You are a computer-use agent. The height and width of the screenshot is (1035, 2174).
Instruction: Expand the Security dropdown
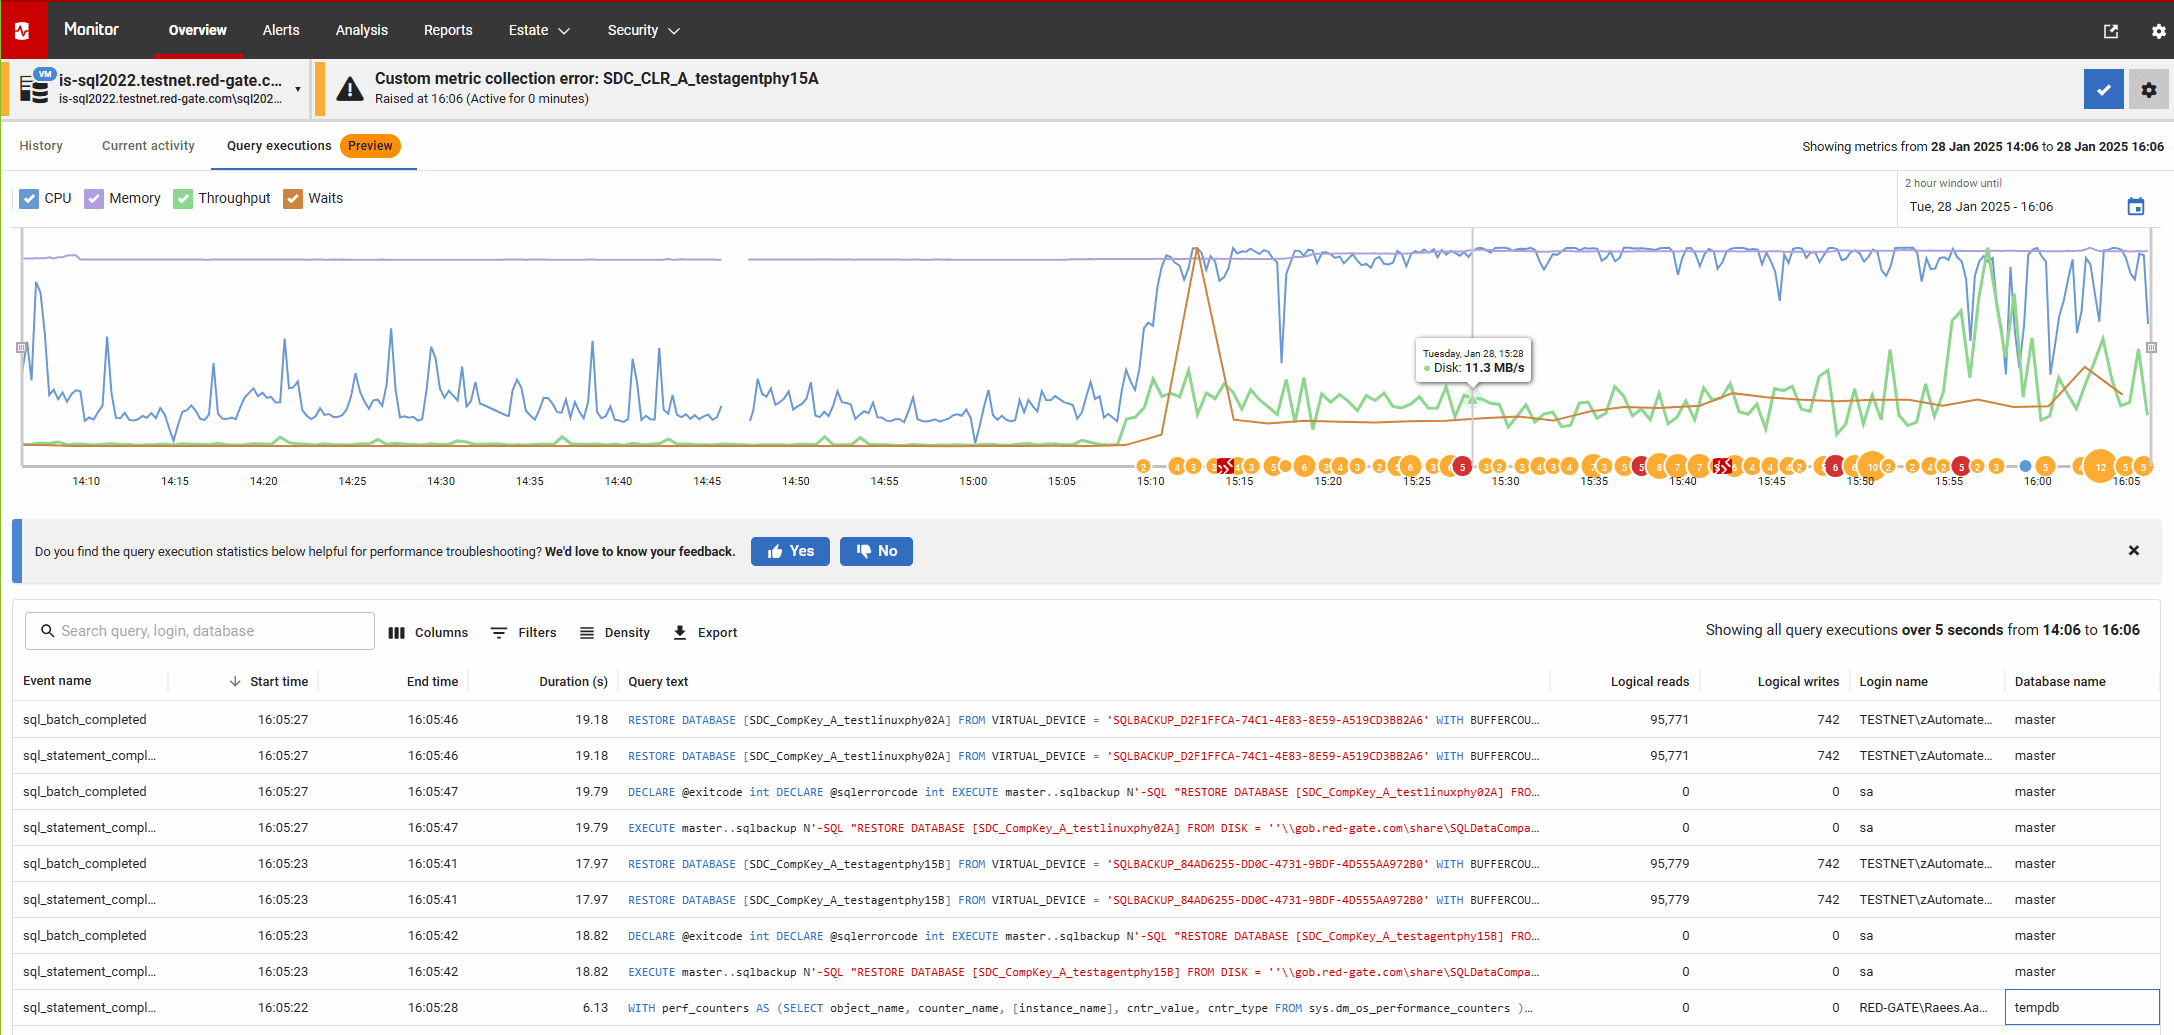[x=642, y=30]
